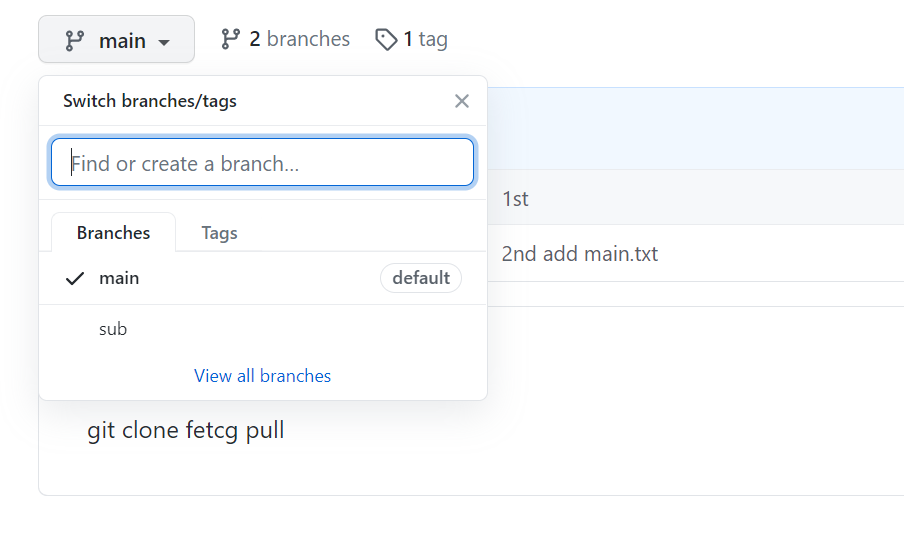This screenshot has width=904, height=547.
Task: Open the main branch dropdown arrow
Action: [164, 42]
